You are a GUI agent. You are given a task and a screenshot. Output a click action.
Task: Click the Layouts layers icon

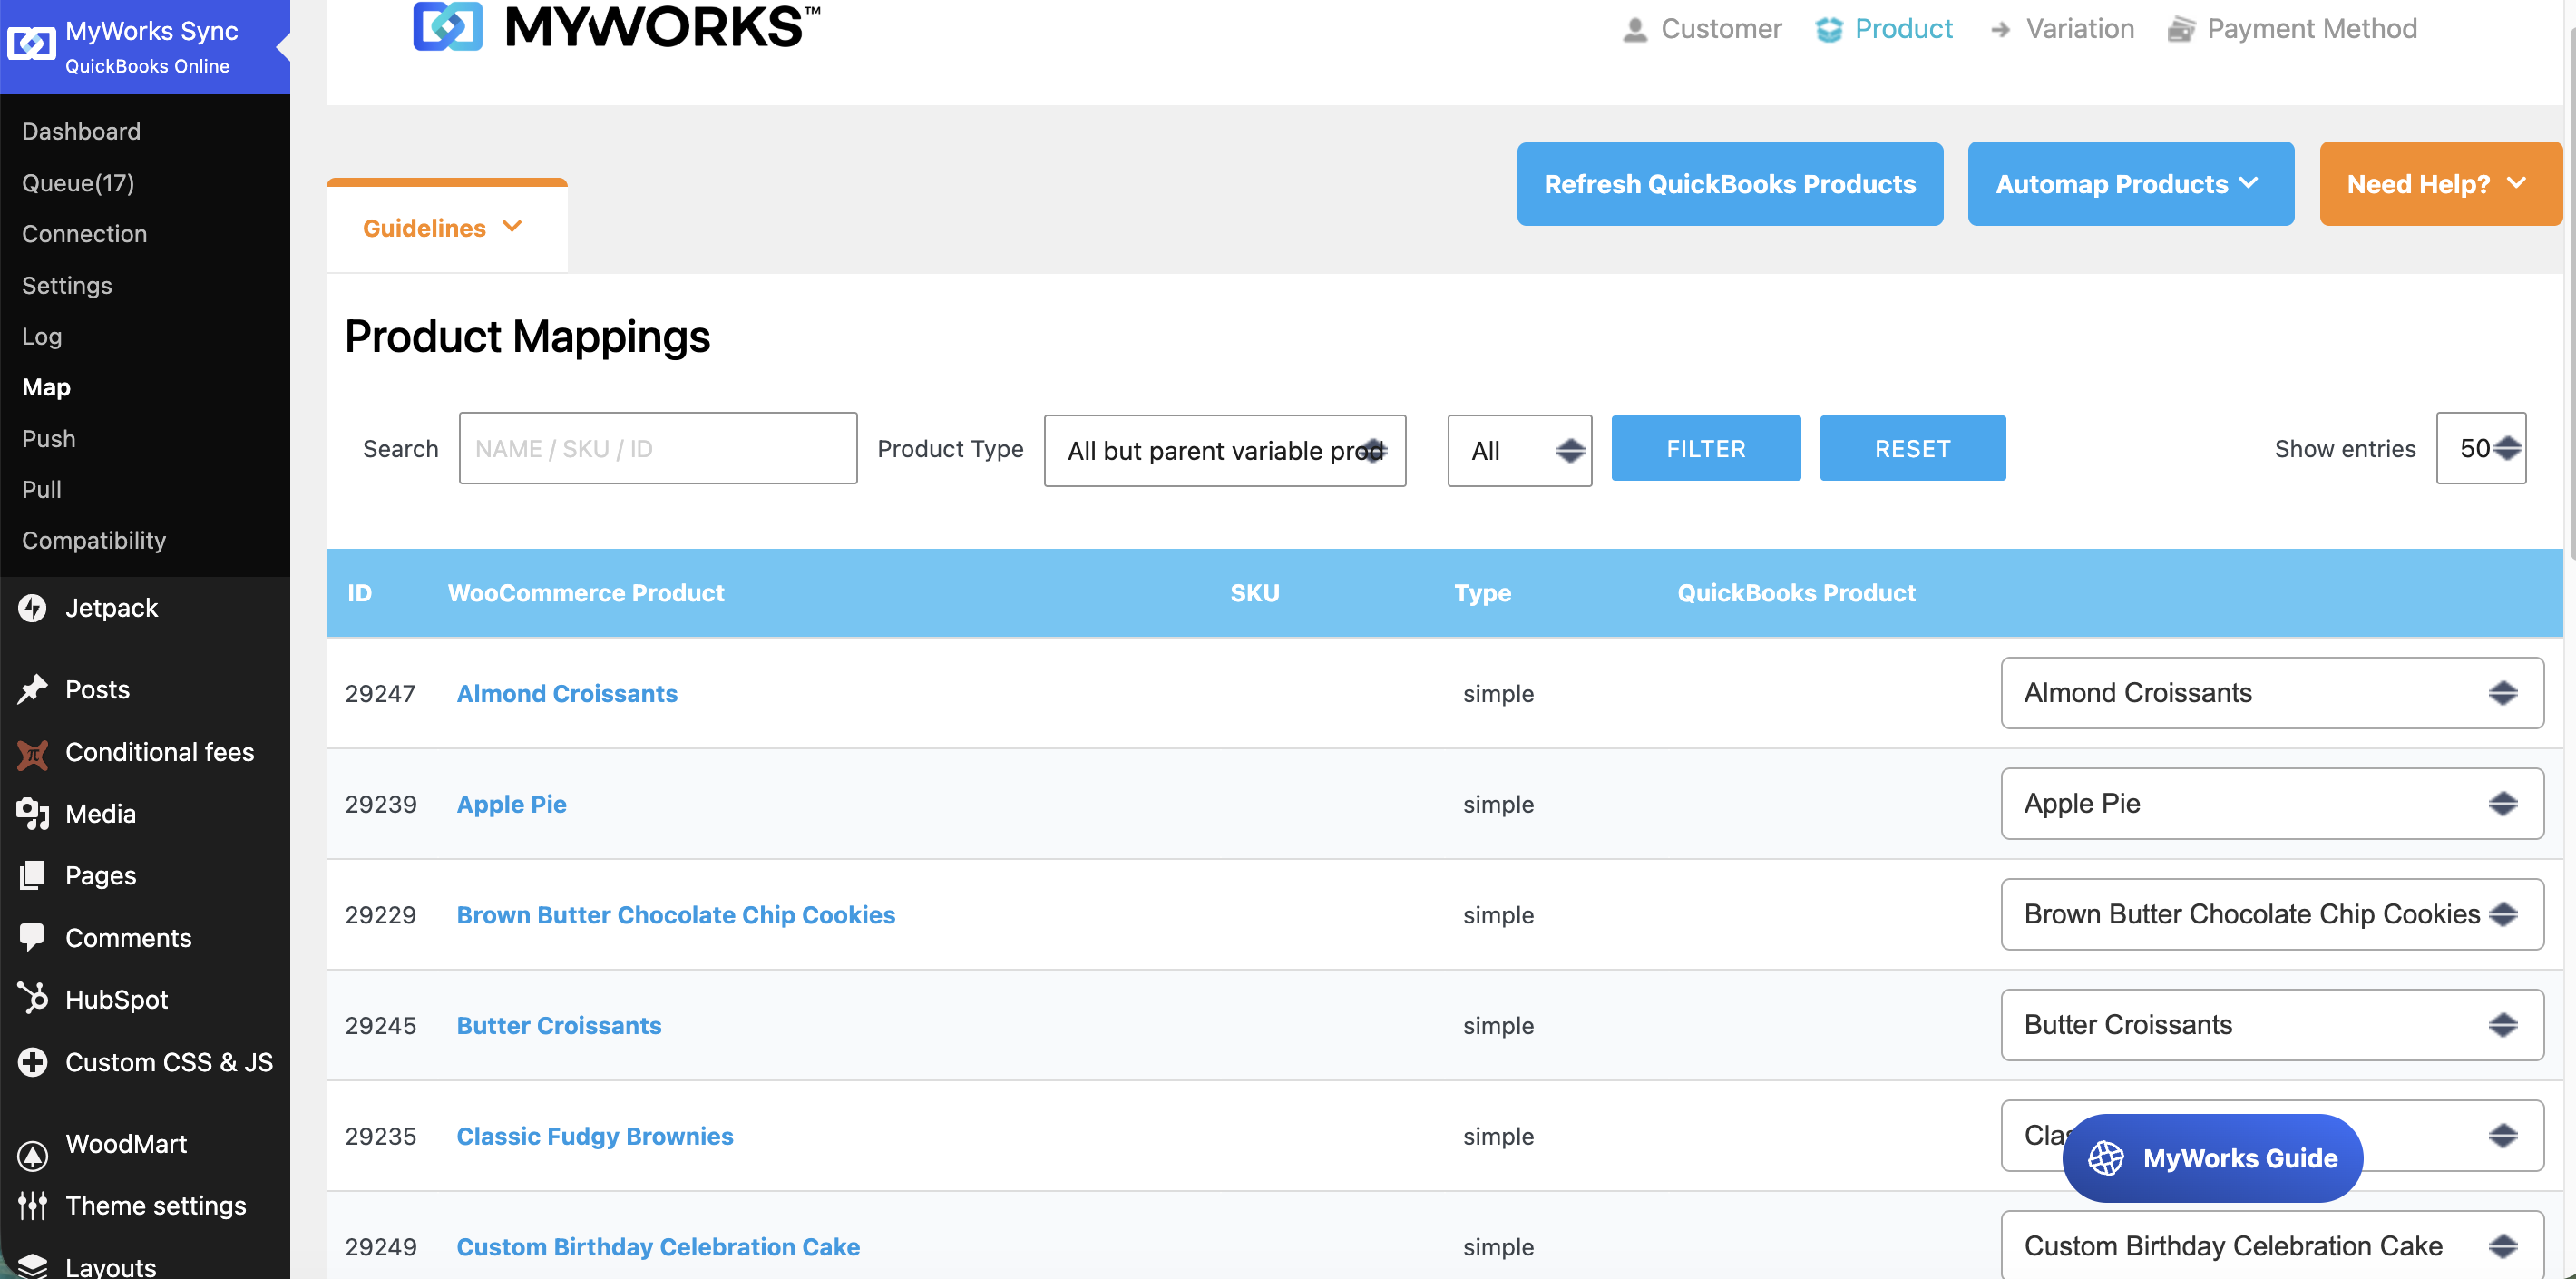(33, 1266)
